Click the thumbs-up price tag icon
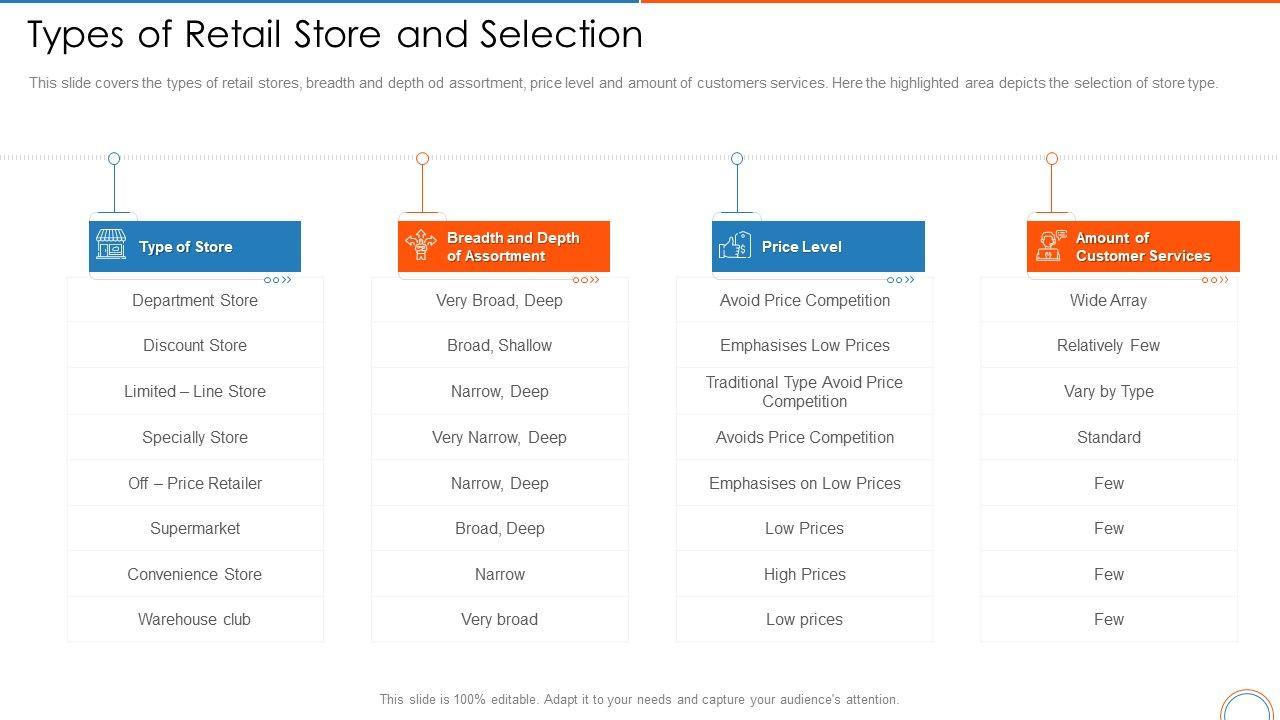This screenshot has width=1280, height=720. tap(735, 245)
